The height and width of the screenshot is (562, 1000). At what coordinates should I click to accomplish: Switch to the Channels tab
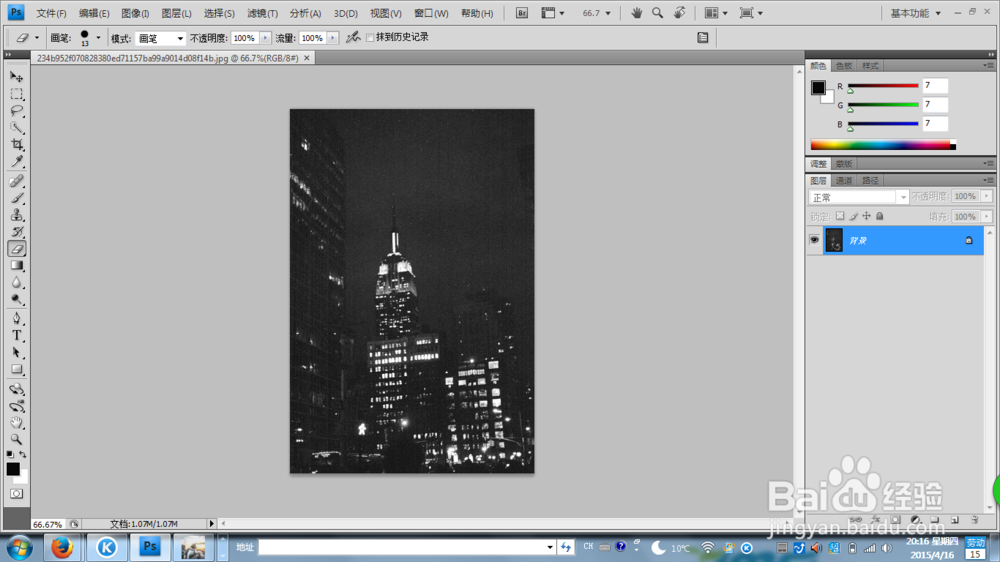coord(844,181)
